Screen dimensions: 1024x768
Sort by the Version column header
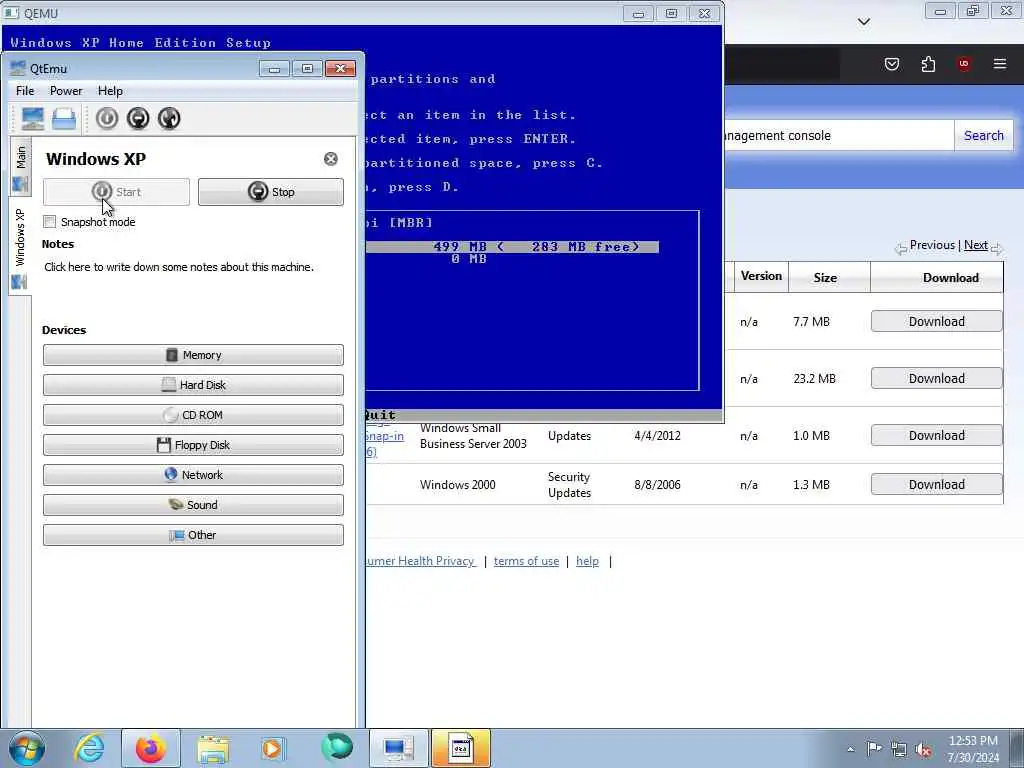(761, 276)
